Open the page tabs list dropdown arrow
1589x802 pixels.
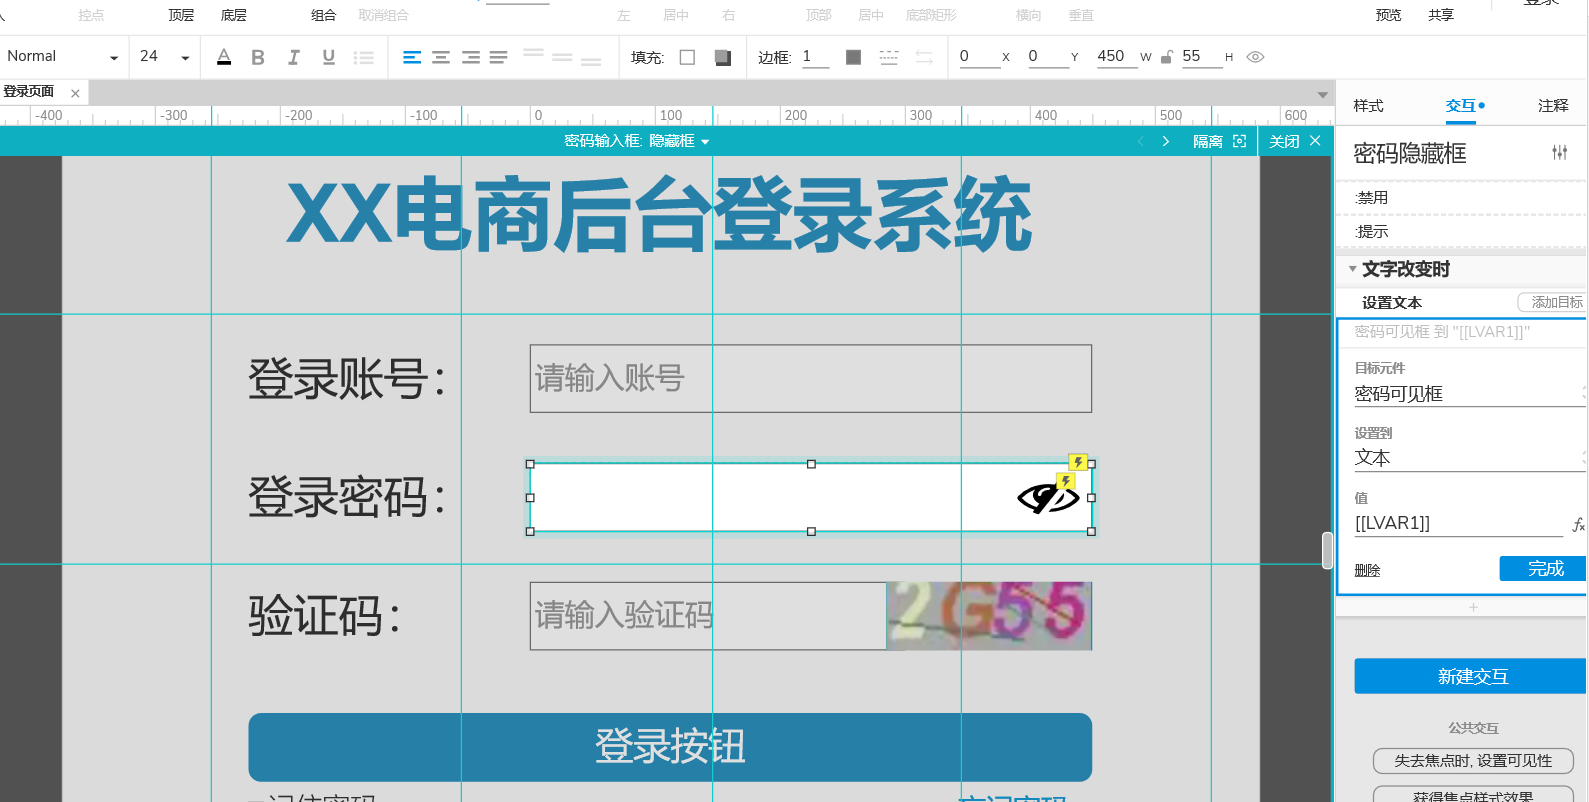click(1322, 95)
